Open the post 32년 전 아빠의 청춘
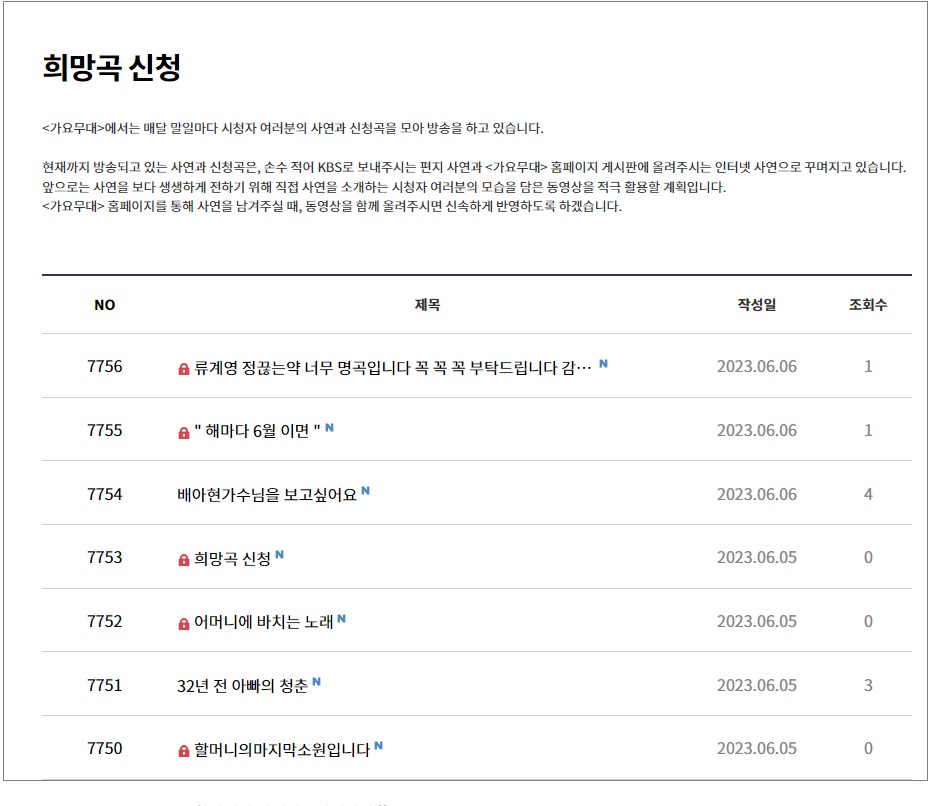Image resolution: width=935 pixels, height=806 pixels. (245, 684)
